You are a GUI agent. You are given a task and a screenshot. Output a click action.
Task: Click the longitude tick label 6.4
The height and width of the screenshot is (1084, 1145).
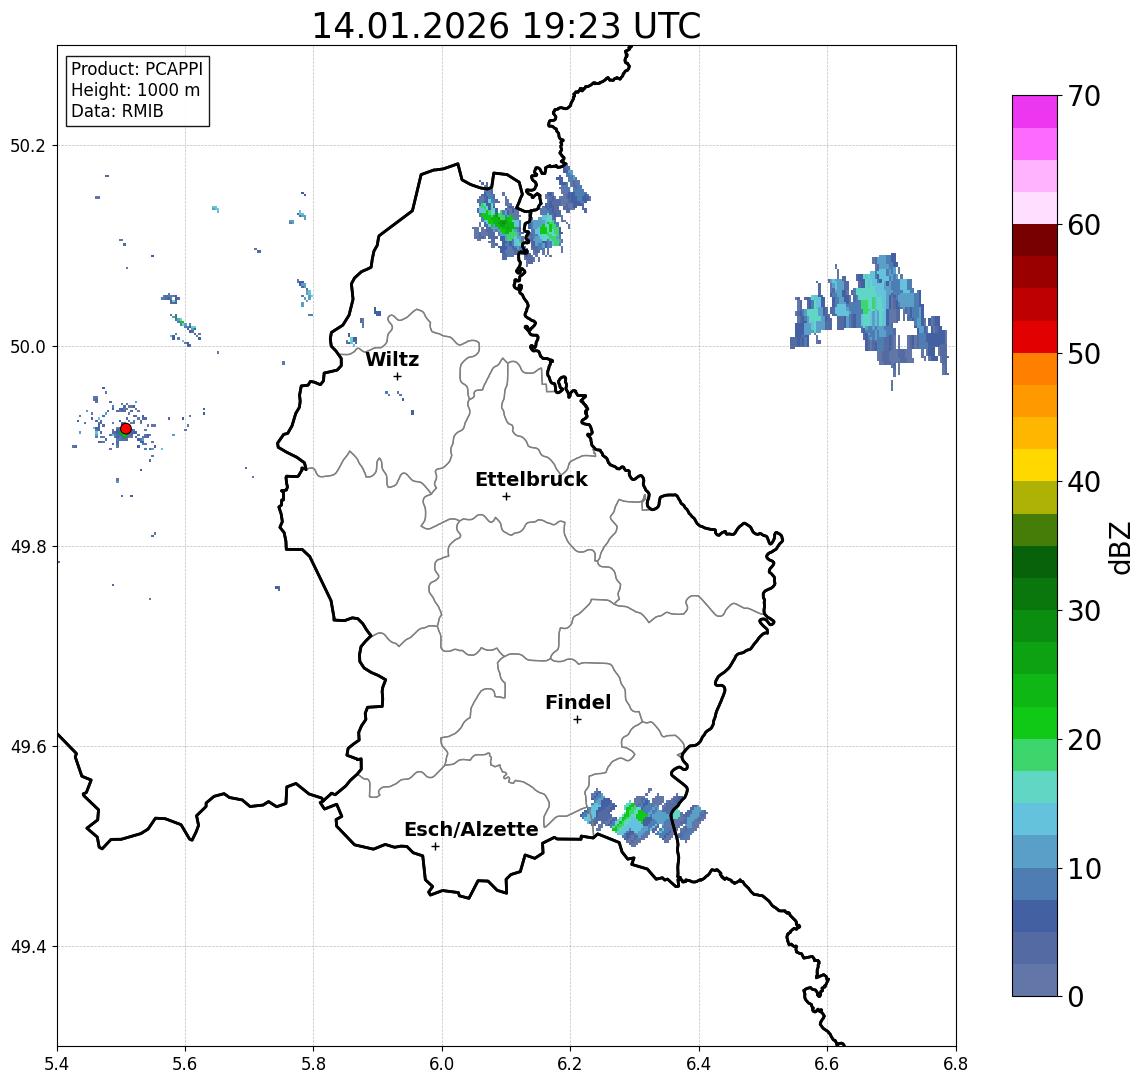tap(700, 1064)
